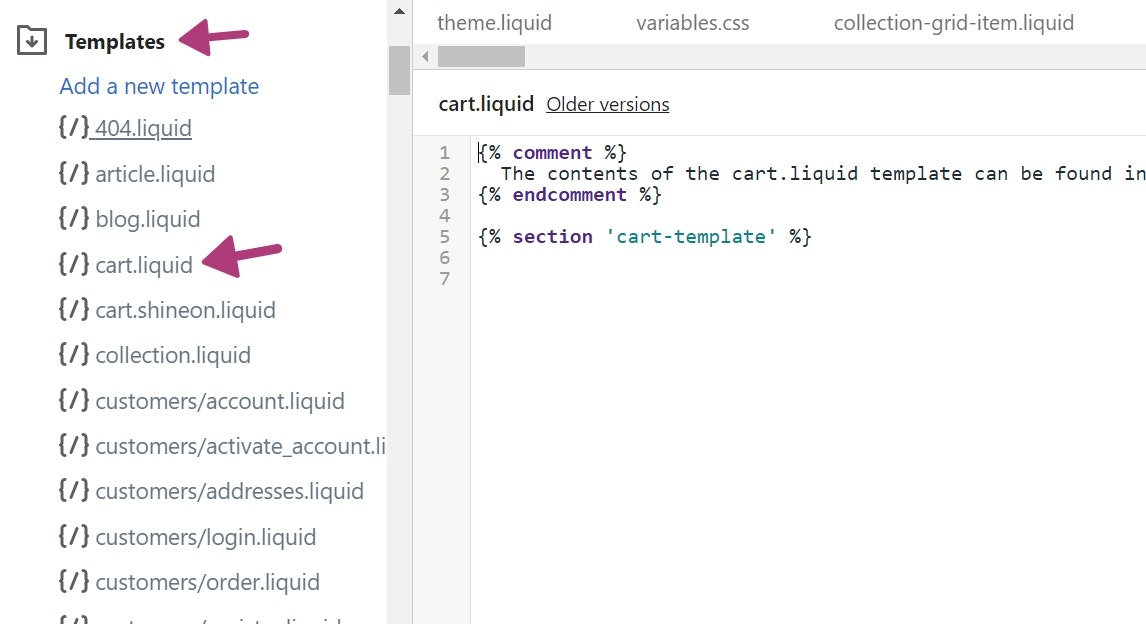Place cursor on the comment tag line
Screen dimensions: 1146x624
553,153
